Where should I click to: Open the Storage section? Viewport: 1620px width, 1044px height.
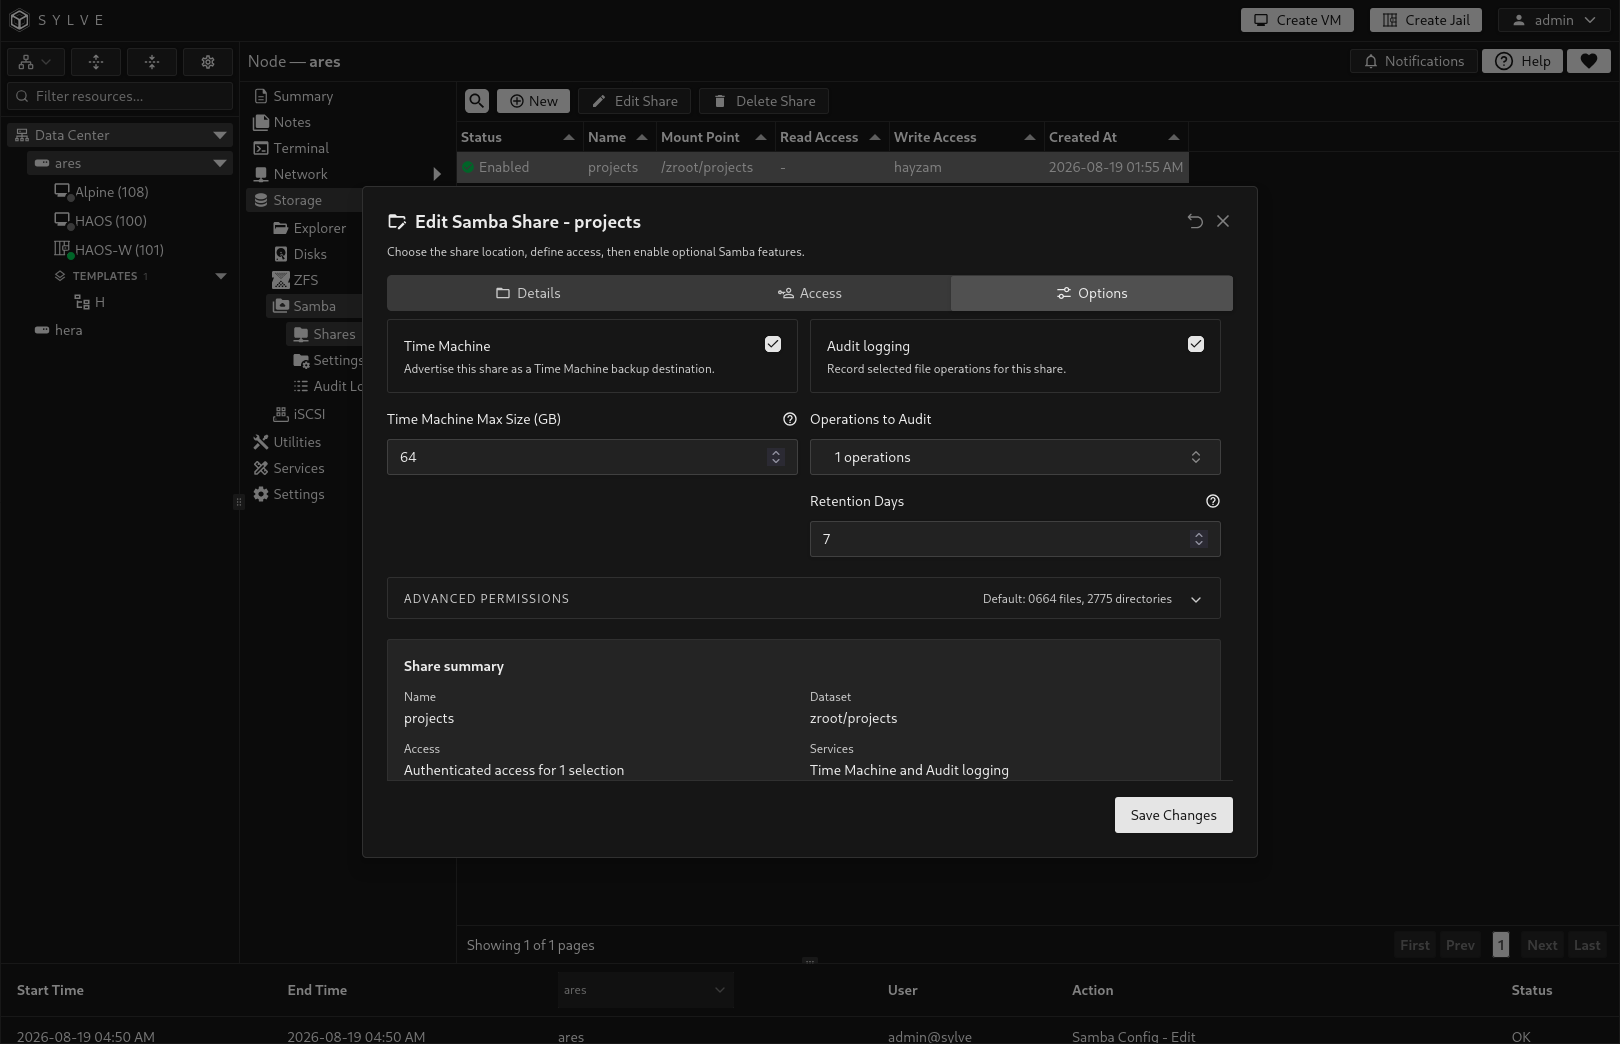[x=304, y=200]
